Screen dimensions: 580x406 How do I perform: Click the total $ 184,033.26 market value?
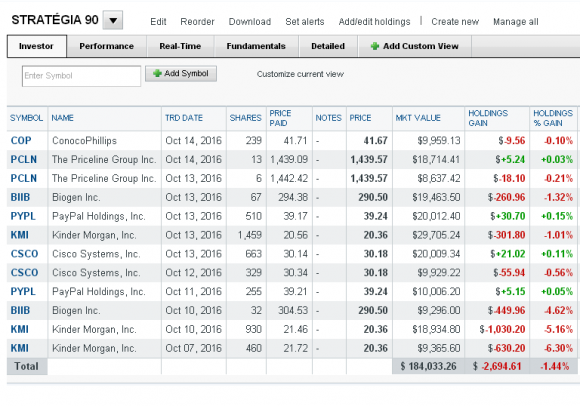[x=428, y=366]
